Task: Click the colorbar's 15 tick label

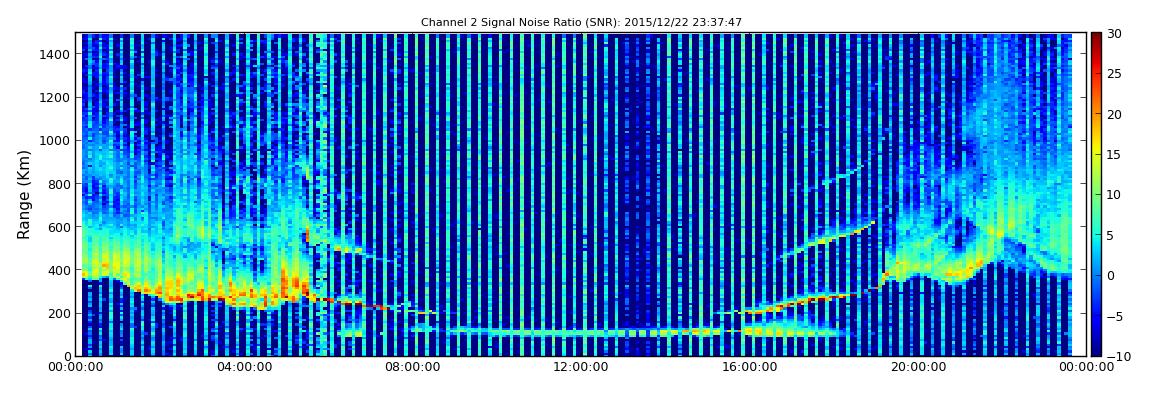Action: pos(1114,155)
